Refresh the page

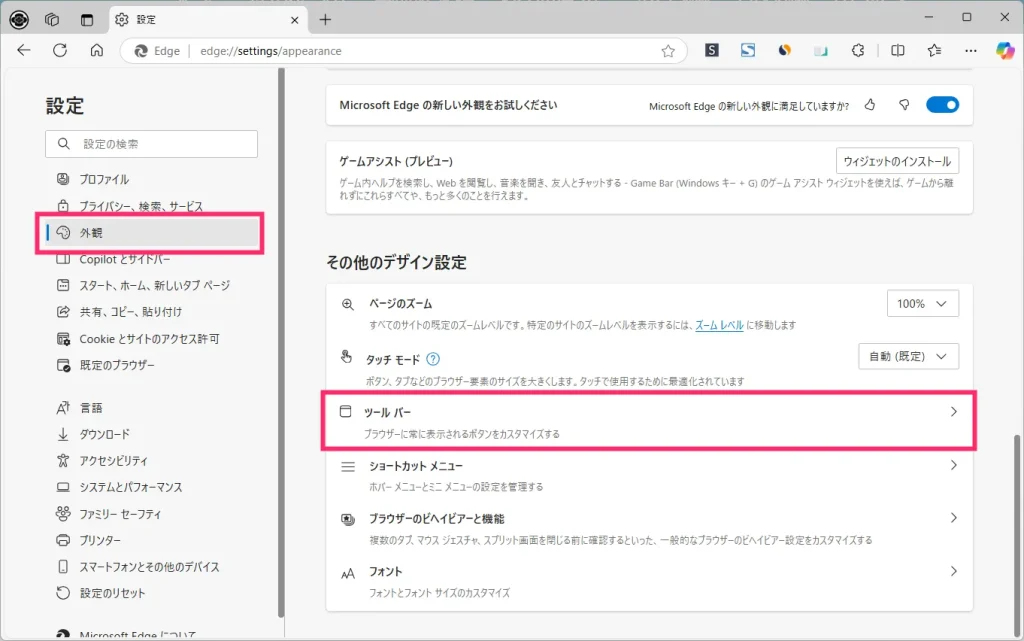click(x=60, y=50)
